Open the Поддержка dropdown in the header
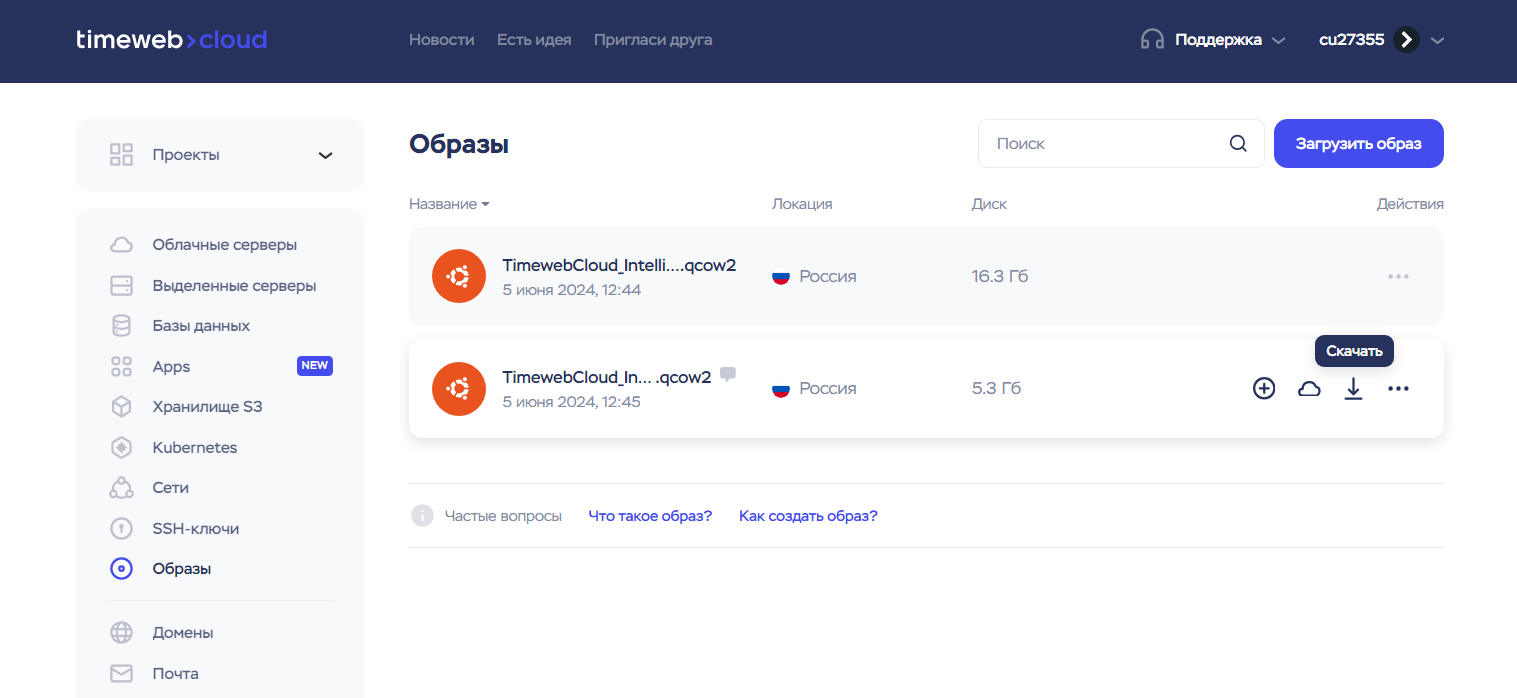This screenshot has width=1517, height=698. pos(1213,40)
